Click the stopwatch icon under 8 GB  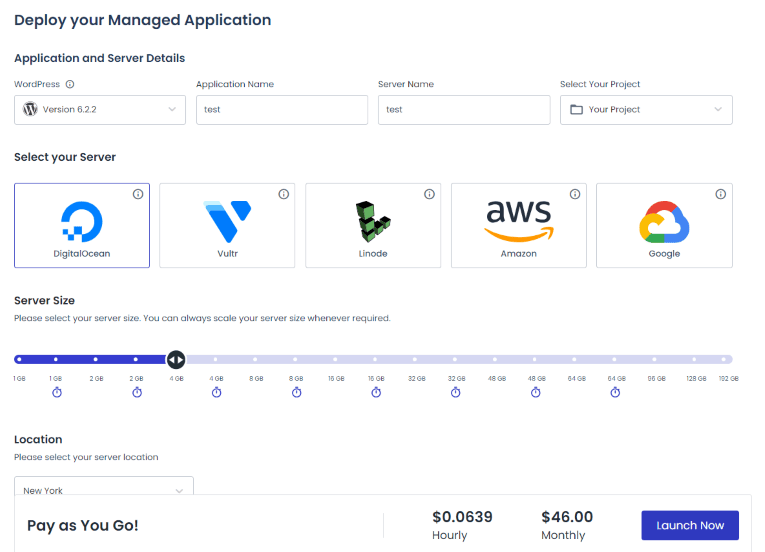click(x=297, y=392)
